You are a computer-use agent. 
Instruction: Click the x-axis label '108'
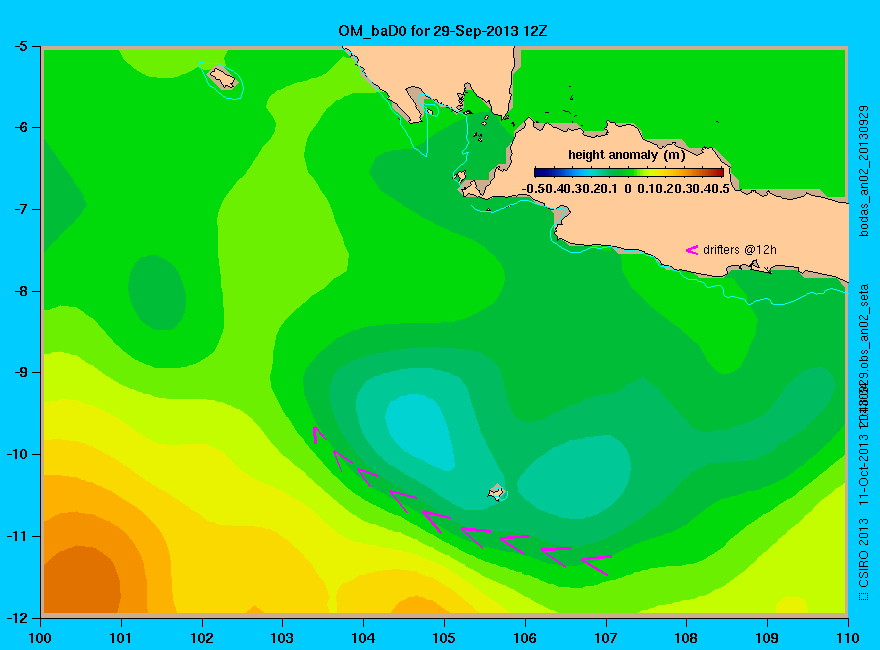(x=686, y=638)
